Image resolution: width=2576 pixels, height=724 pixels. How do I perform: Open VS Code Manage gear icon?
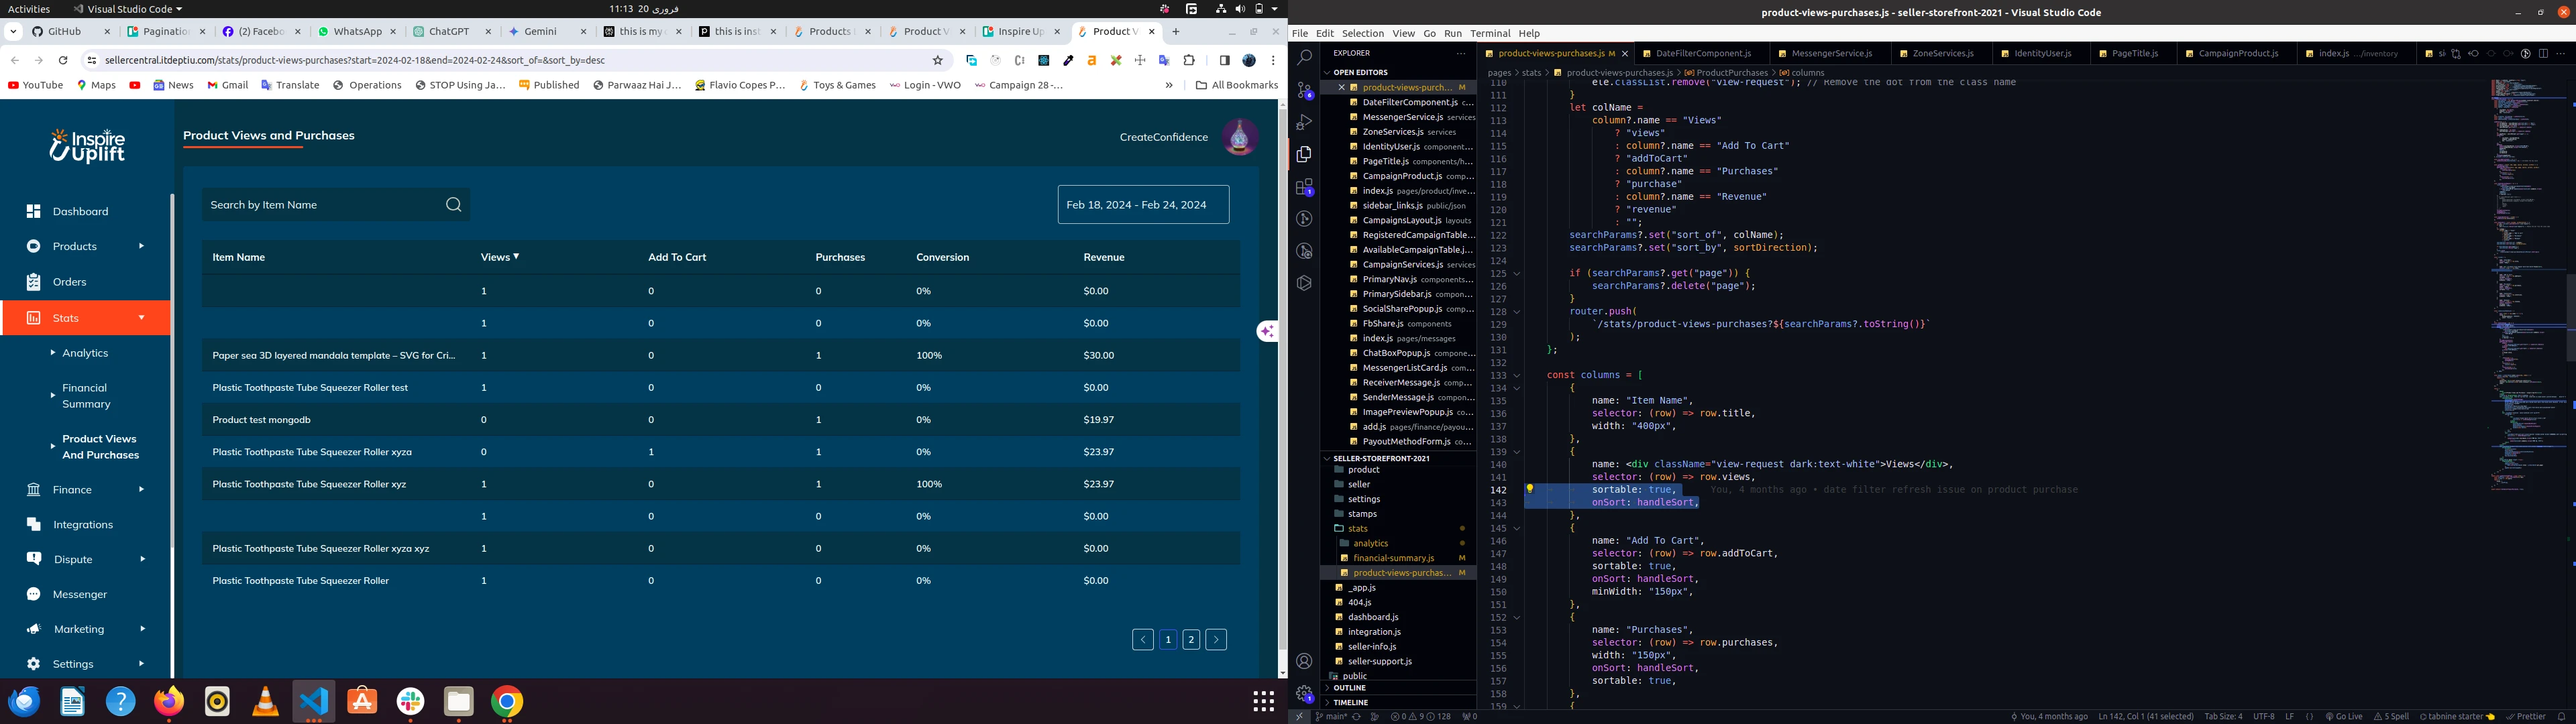(1304, 693)
